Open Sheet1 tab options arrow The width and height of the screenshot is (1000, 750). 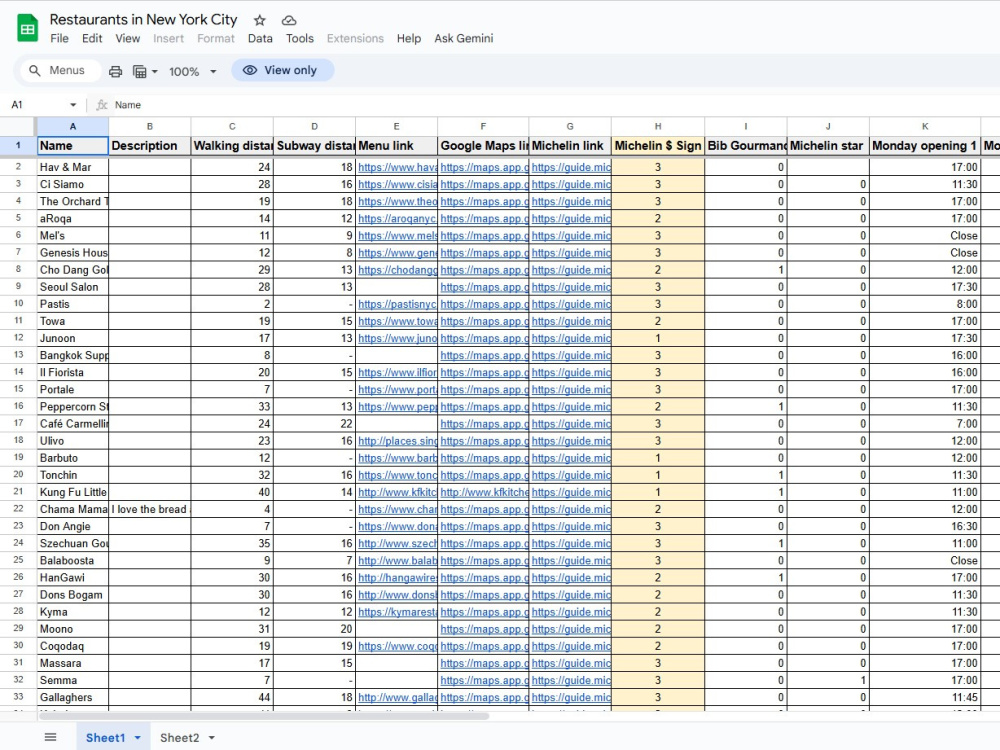137,738
